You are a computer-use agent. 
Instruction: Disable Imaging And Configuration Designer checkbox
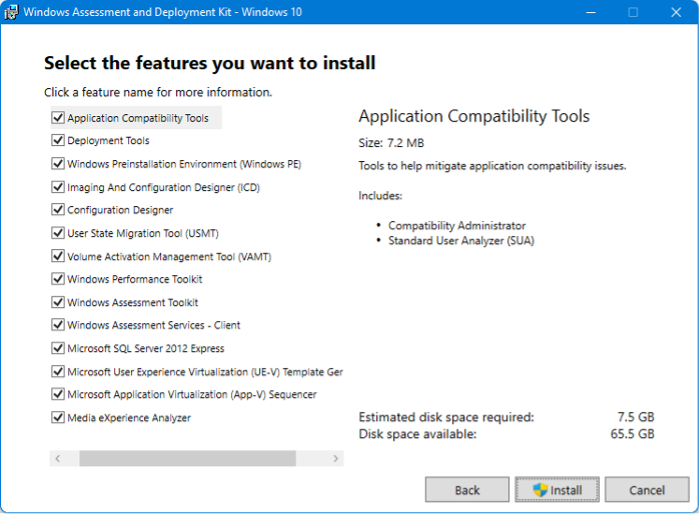pyautogui.click(x=57, y=187)
